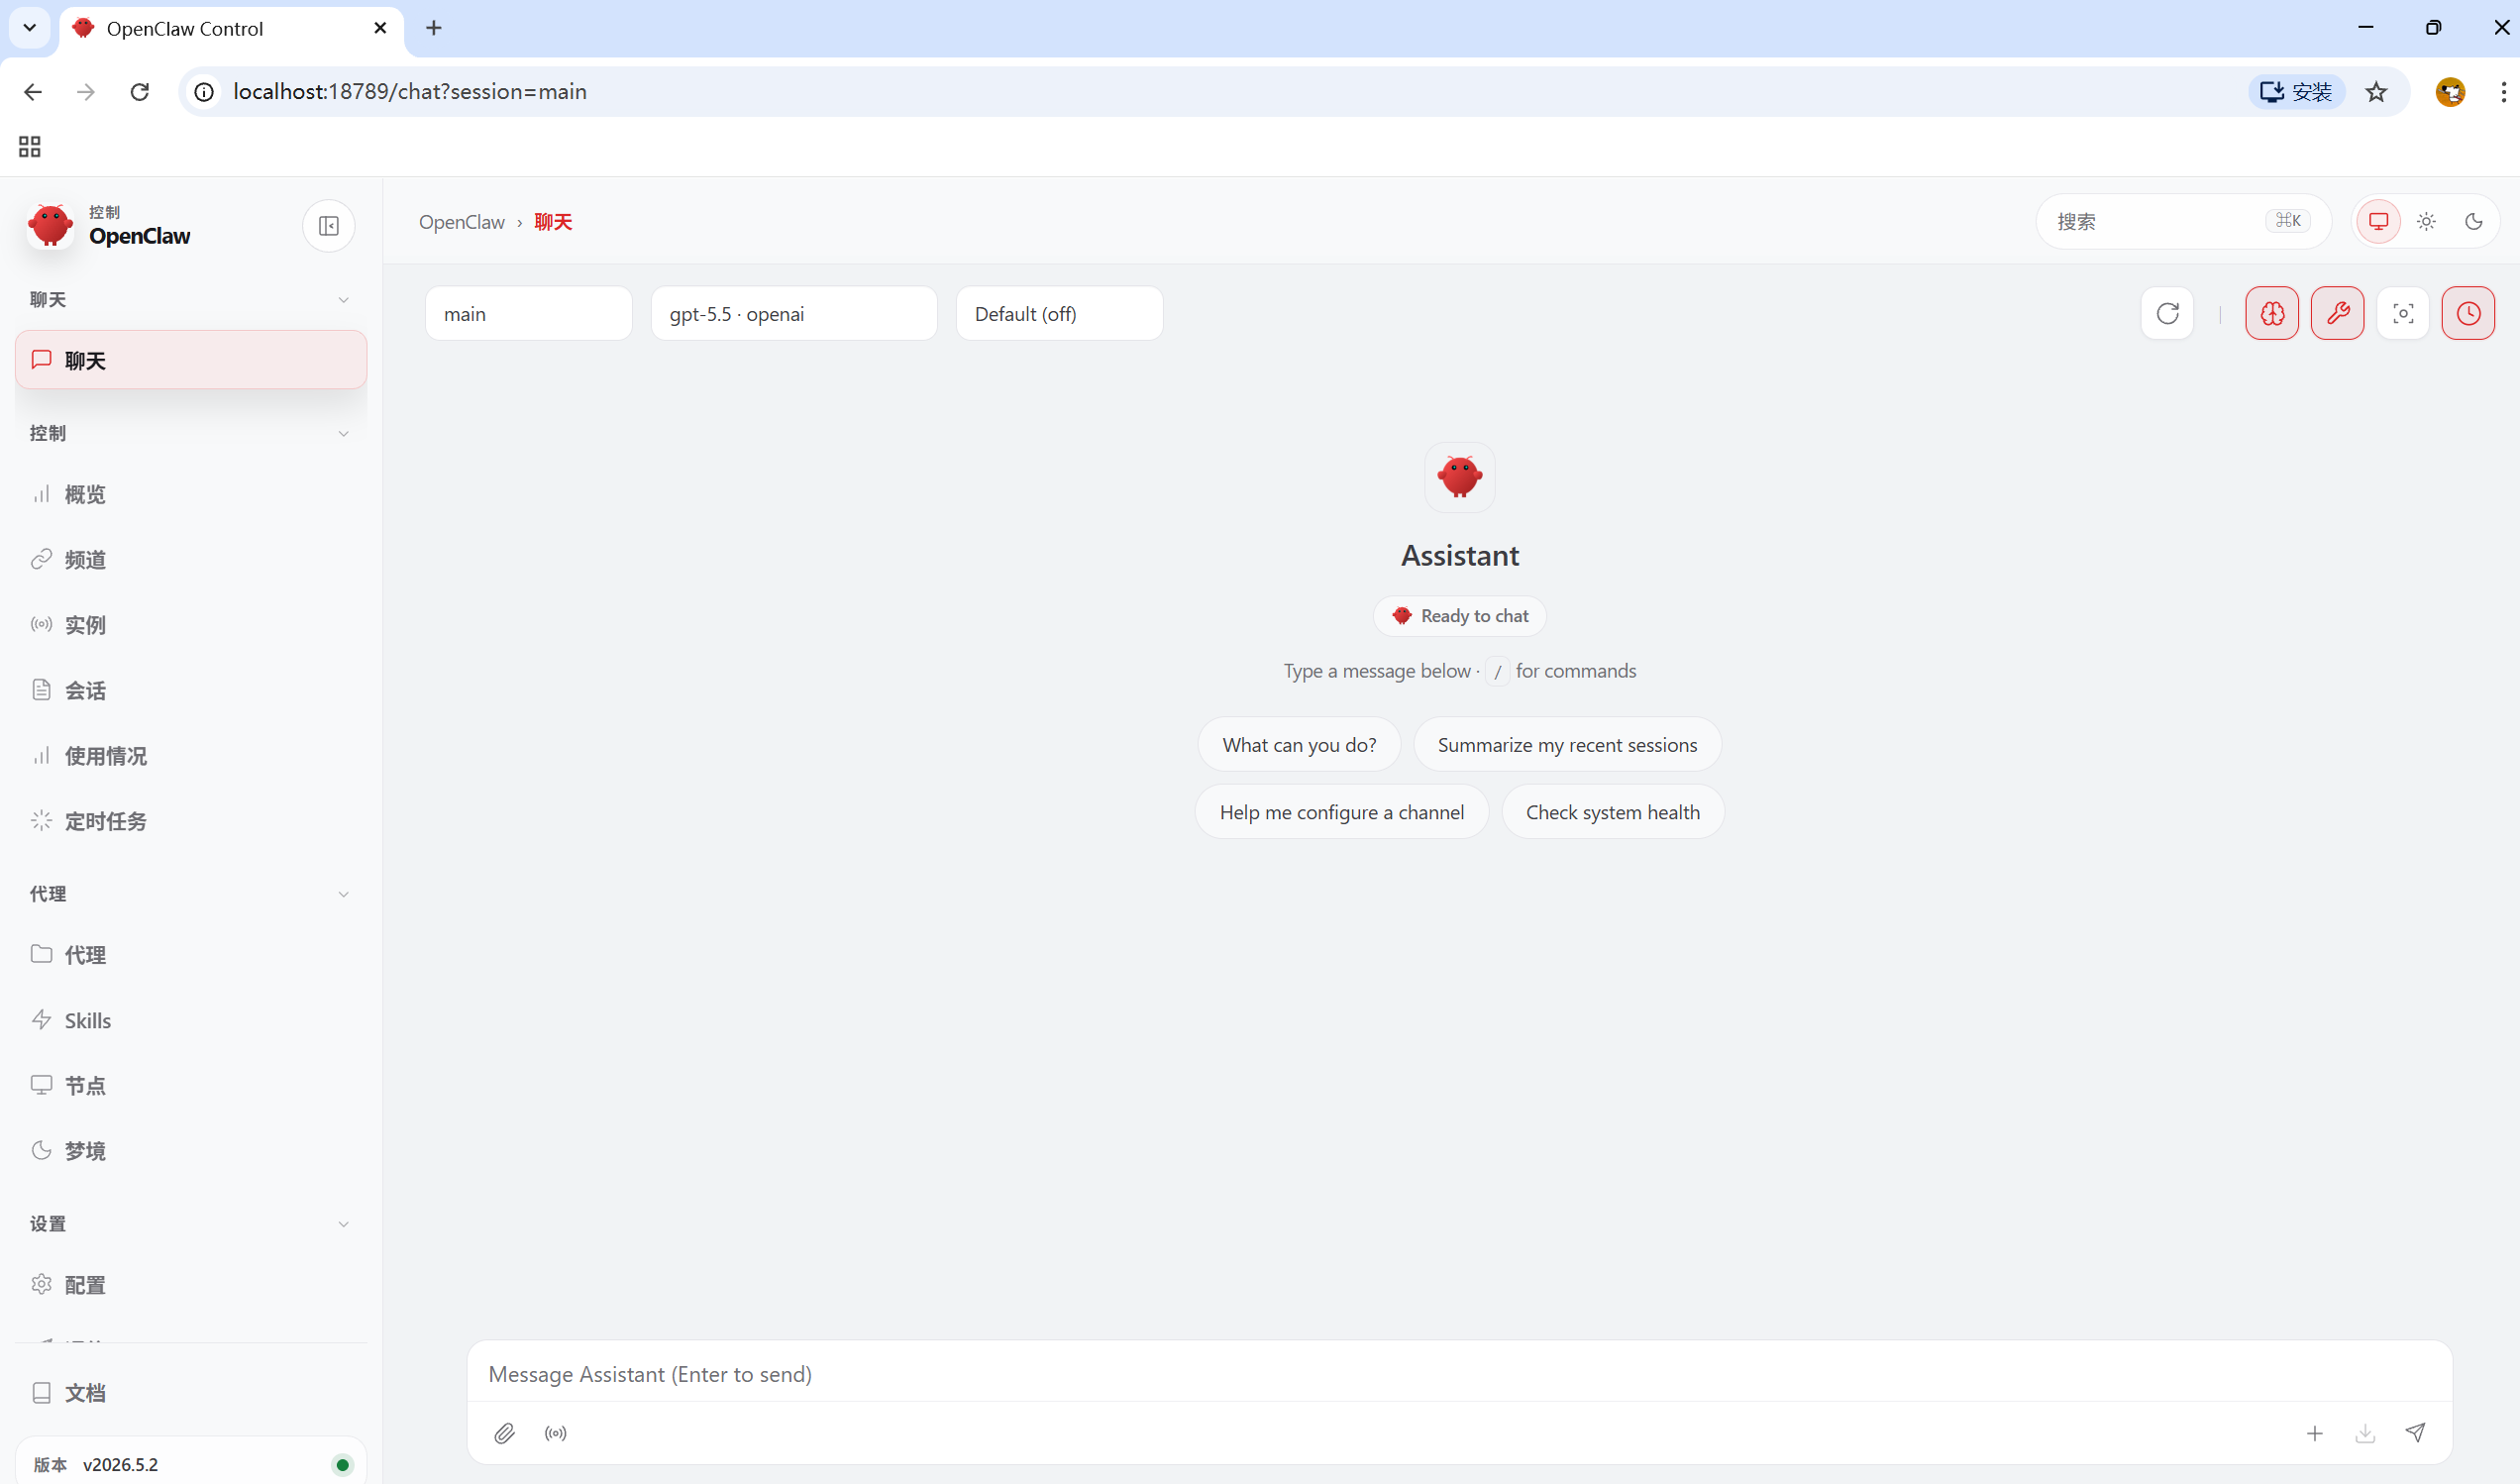Click the 版本 v2026.5.2 version status
The image size is (2520, 1484).
pyautogui.click(x=191, y=1464)
